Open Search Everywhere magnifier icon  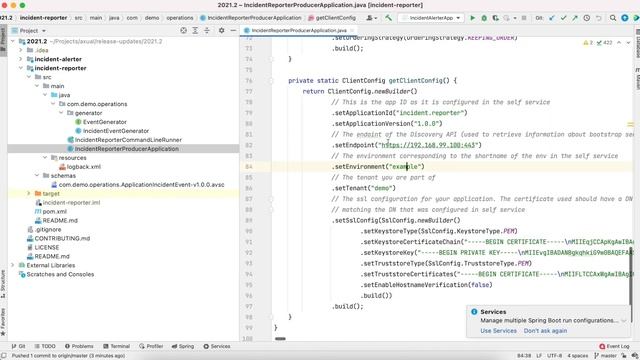(613, 18)
